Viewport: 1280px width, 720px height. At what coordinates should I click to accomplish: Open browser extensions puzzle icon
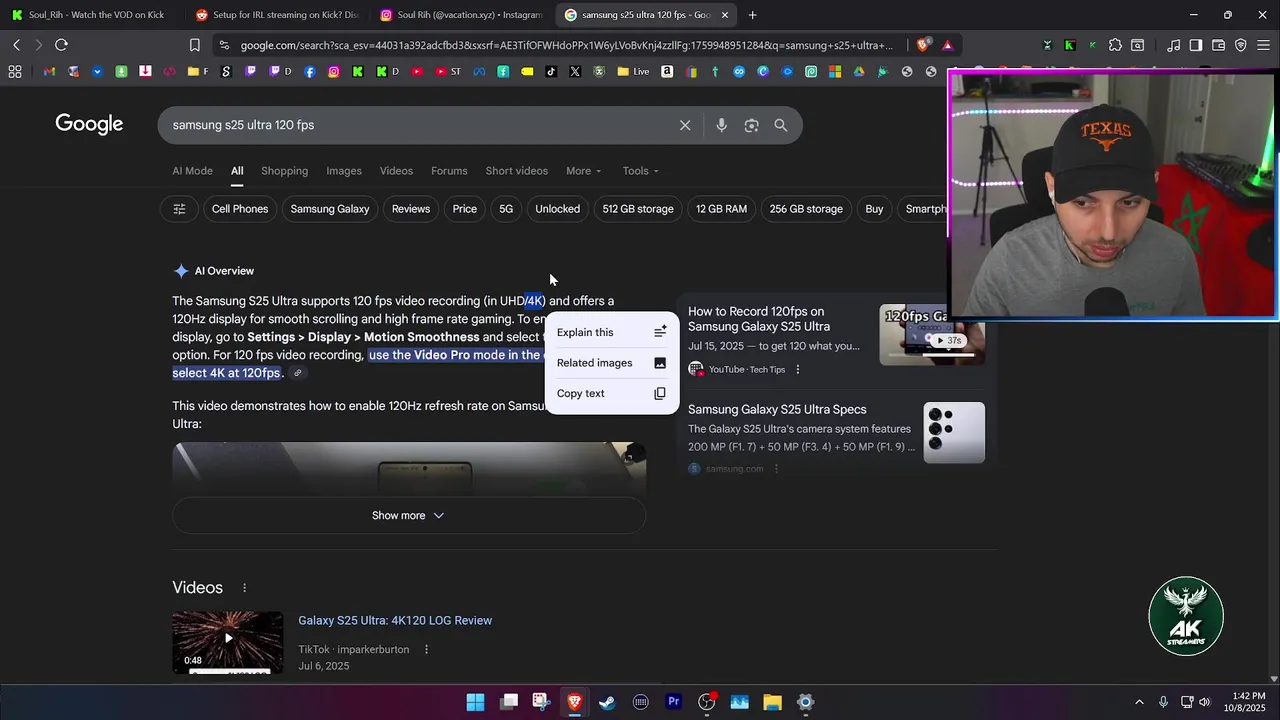pyautogui.click(x=1115, y=45)
